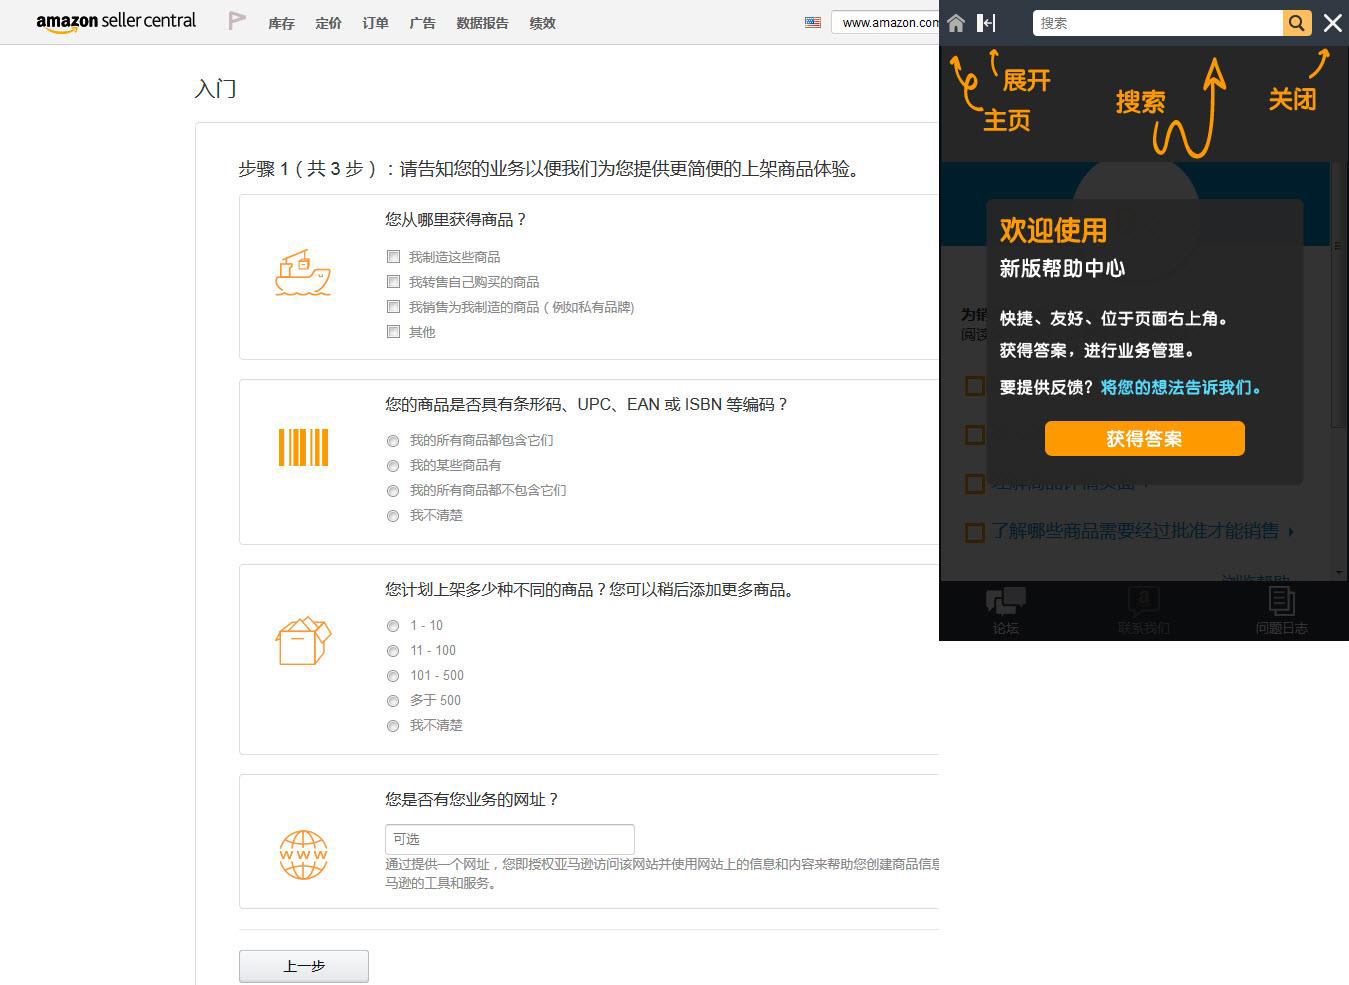Open the help panel home page icon
This screenshot has width=1349, height=985.
coord(956,22)
